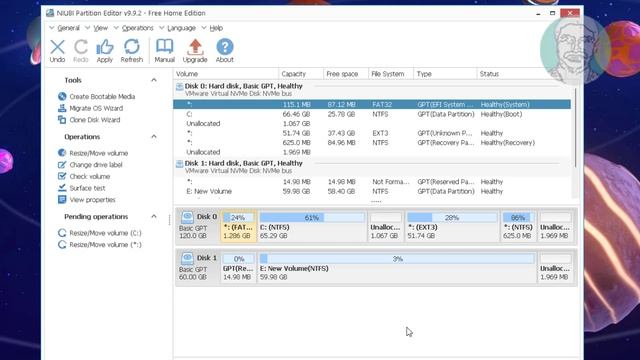Select the Unallocated 1.969 MB row
Screen dimensions: 640x360
[372, 152]
